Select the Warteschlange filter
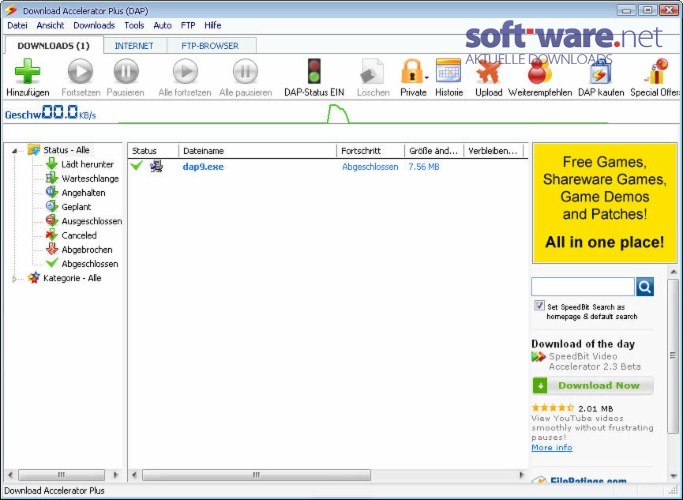 pyautogui.click(x=90, y=179)
